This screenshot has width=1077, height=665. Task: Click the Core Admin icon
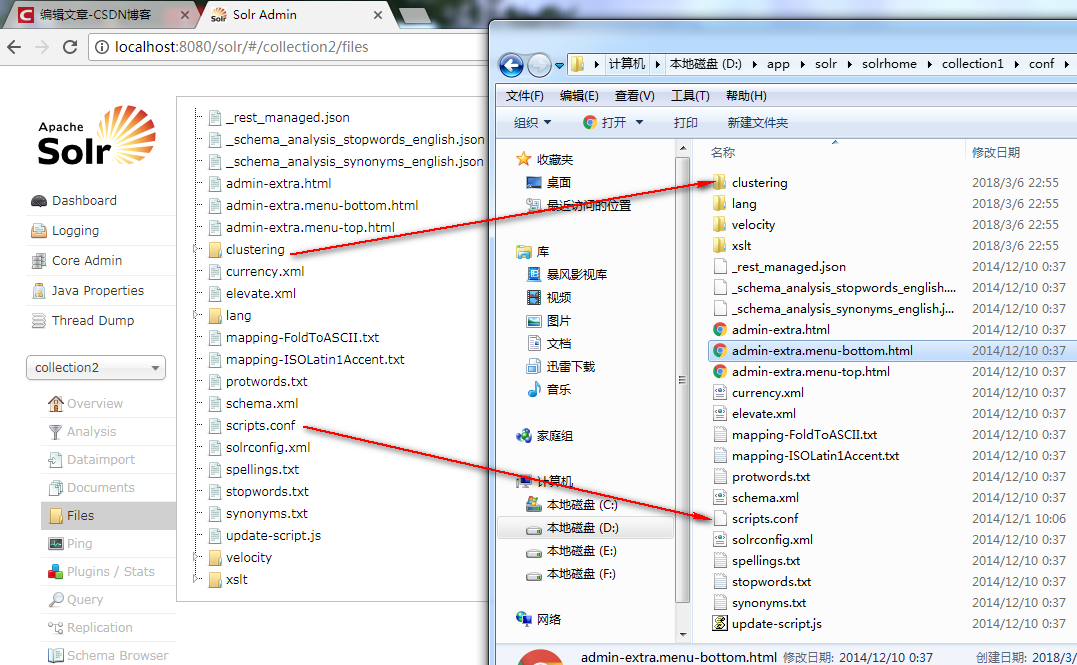pyautogui.click(x=39, y=261)
